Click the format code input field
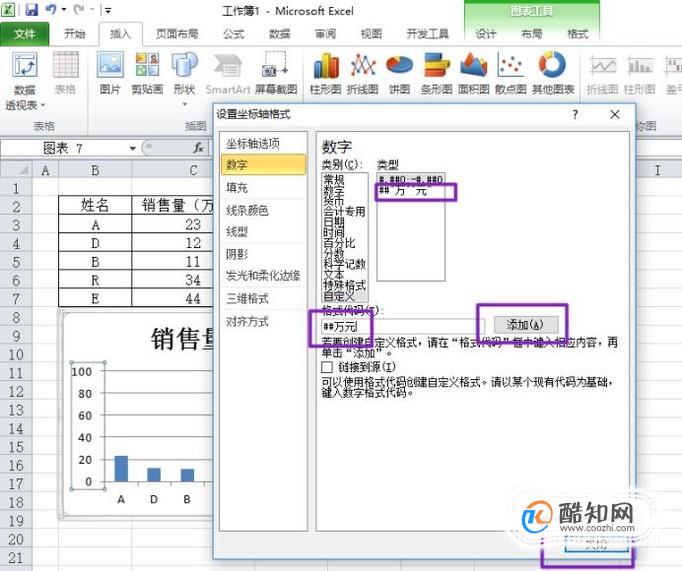682x571 pixels. coord(403,327)
